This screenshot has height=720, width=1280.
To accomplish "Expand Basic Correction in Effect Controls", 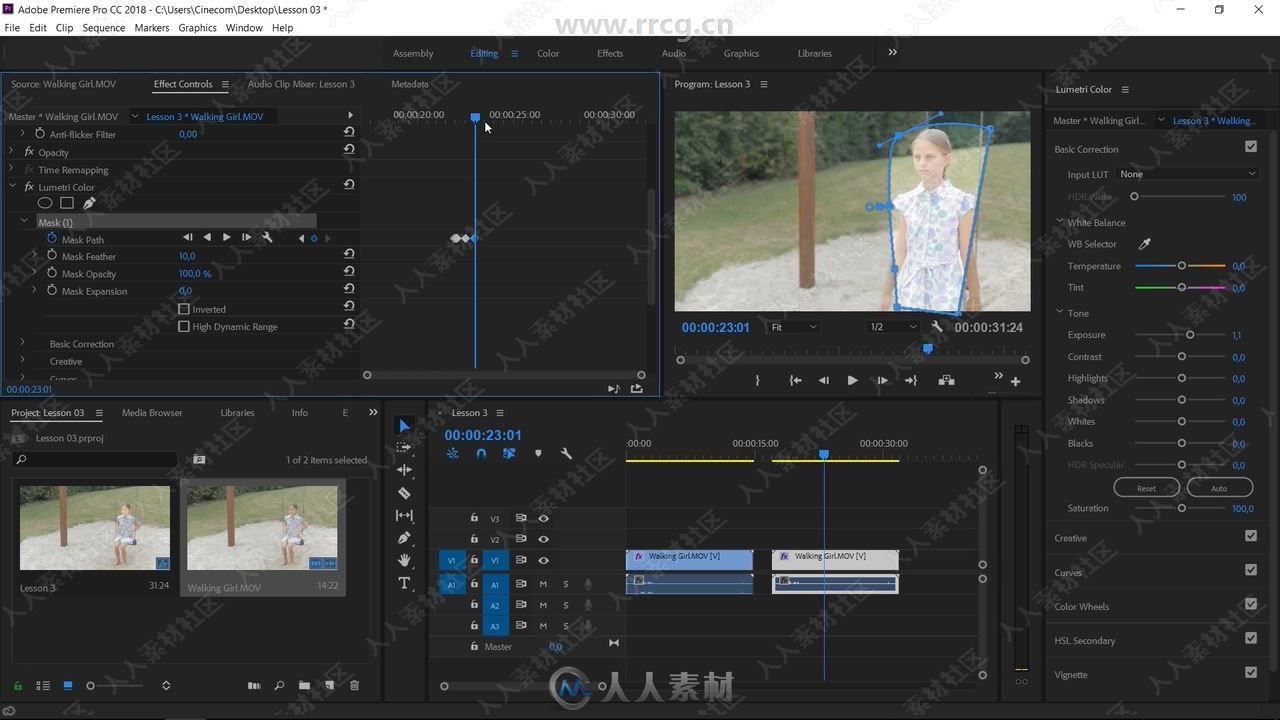I will pyautogui.click(x=23, y=343).
